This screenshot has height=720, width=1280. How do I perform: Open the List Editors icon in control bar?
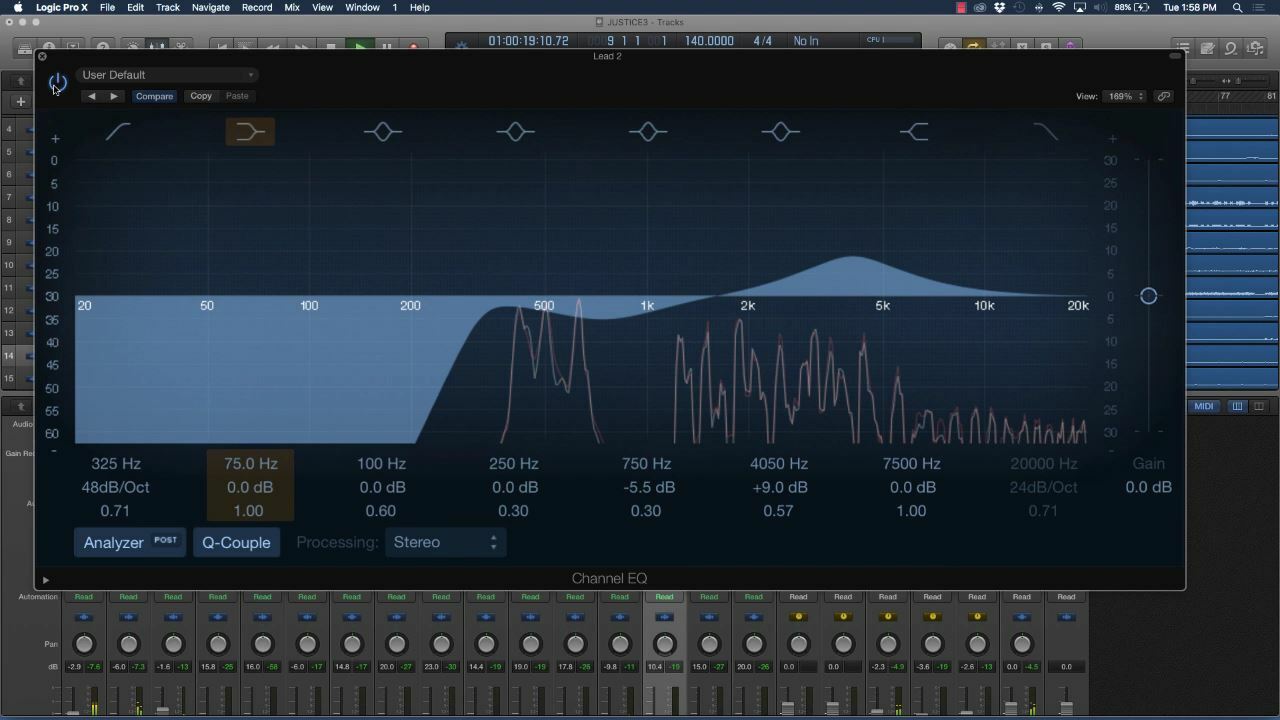point(1184,47)
